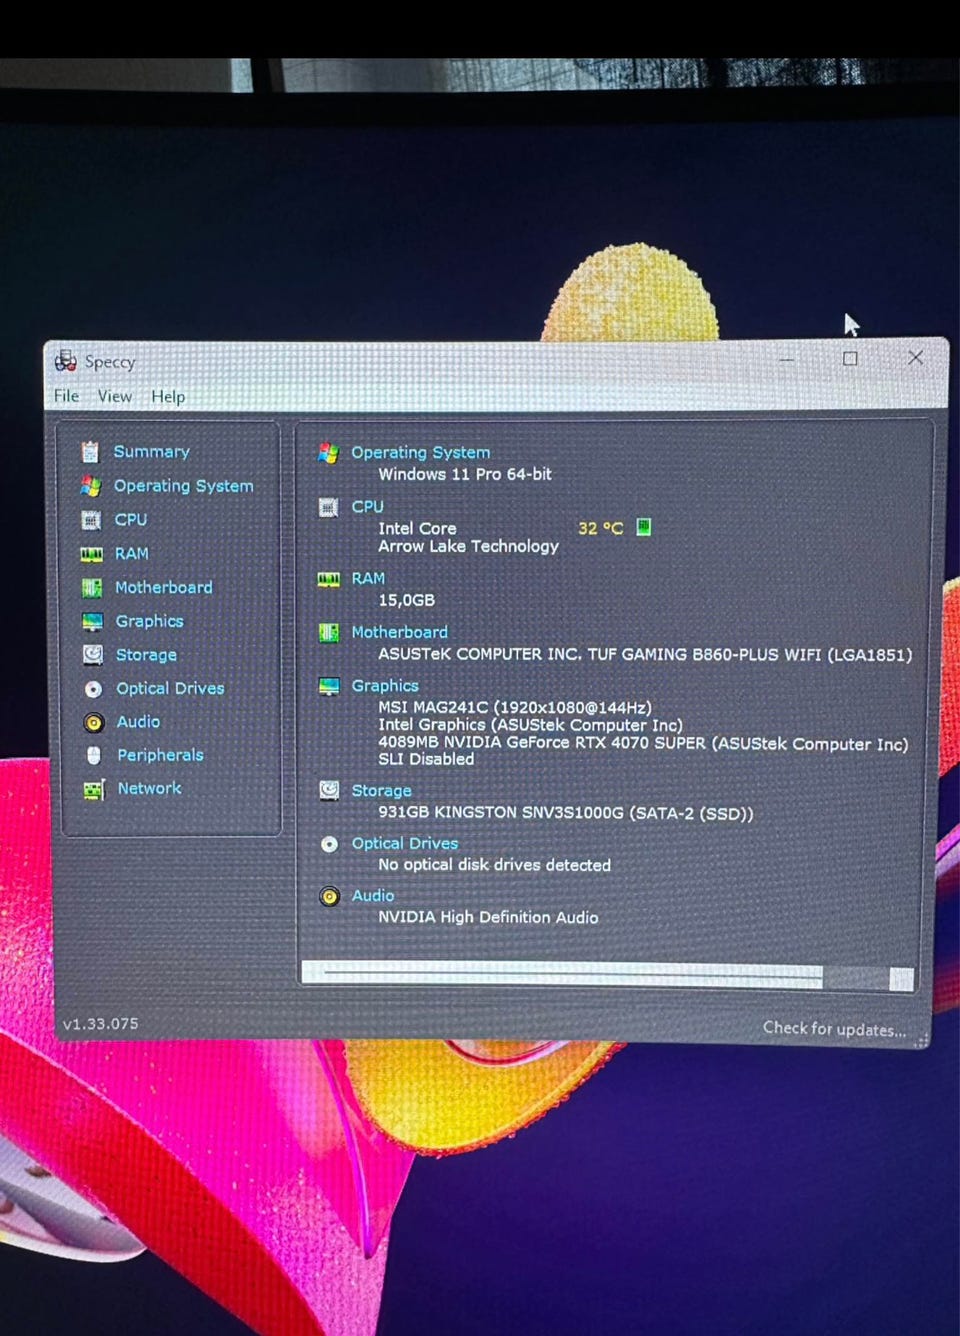960x1336 pixels.
Task: Open the RAM heading link in summary
Action: pos(368,579)
